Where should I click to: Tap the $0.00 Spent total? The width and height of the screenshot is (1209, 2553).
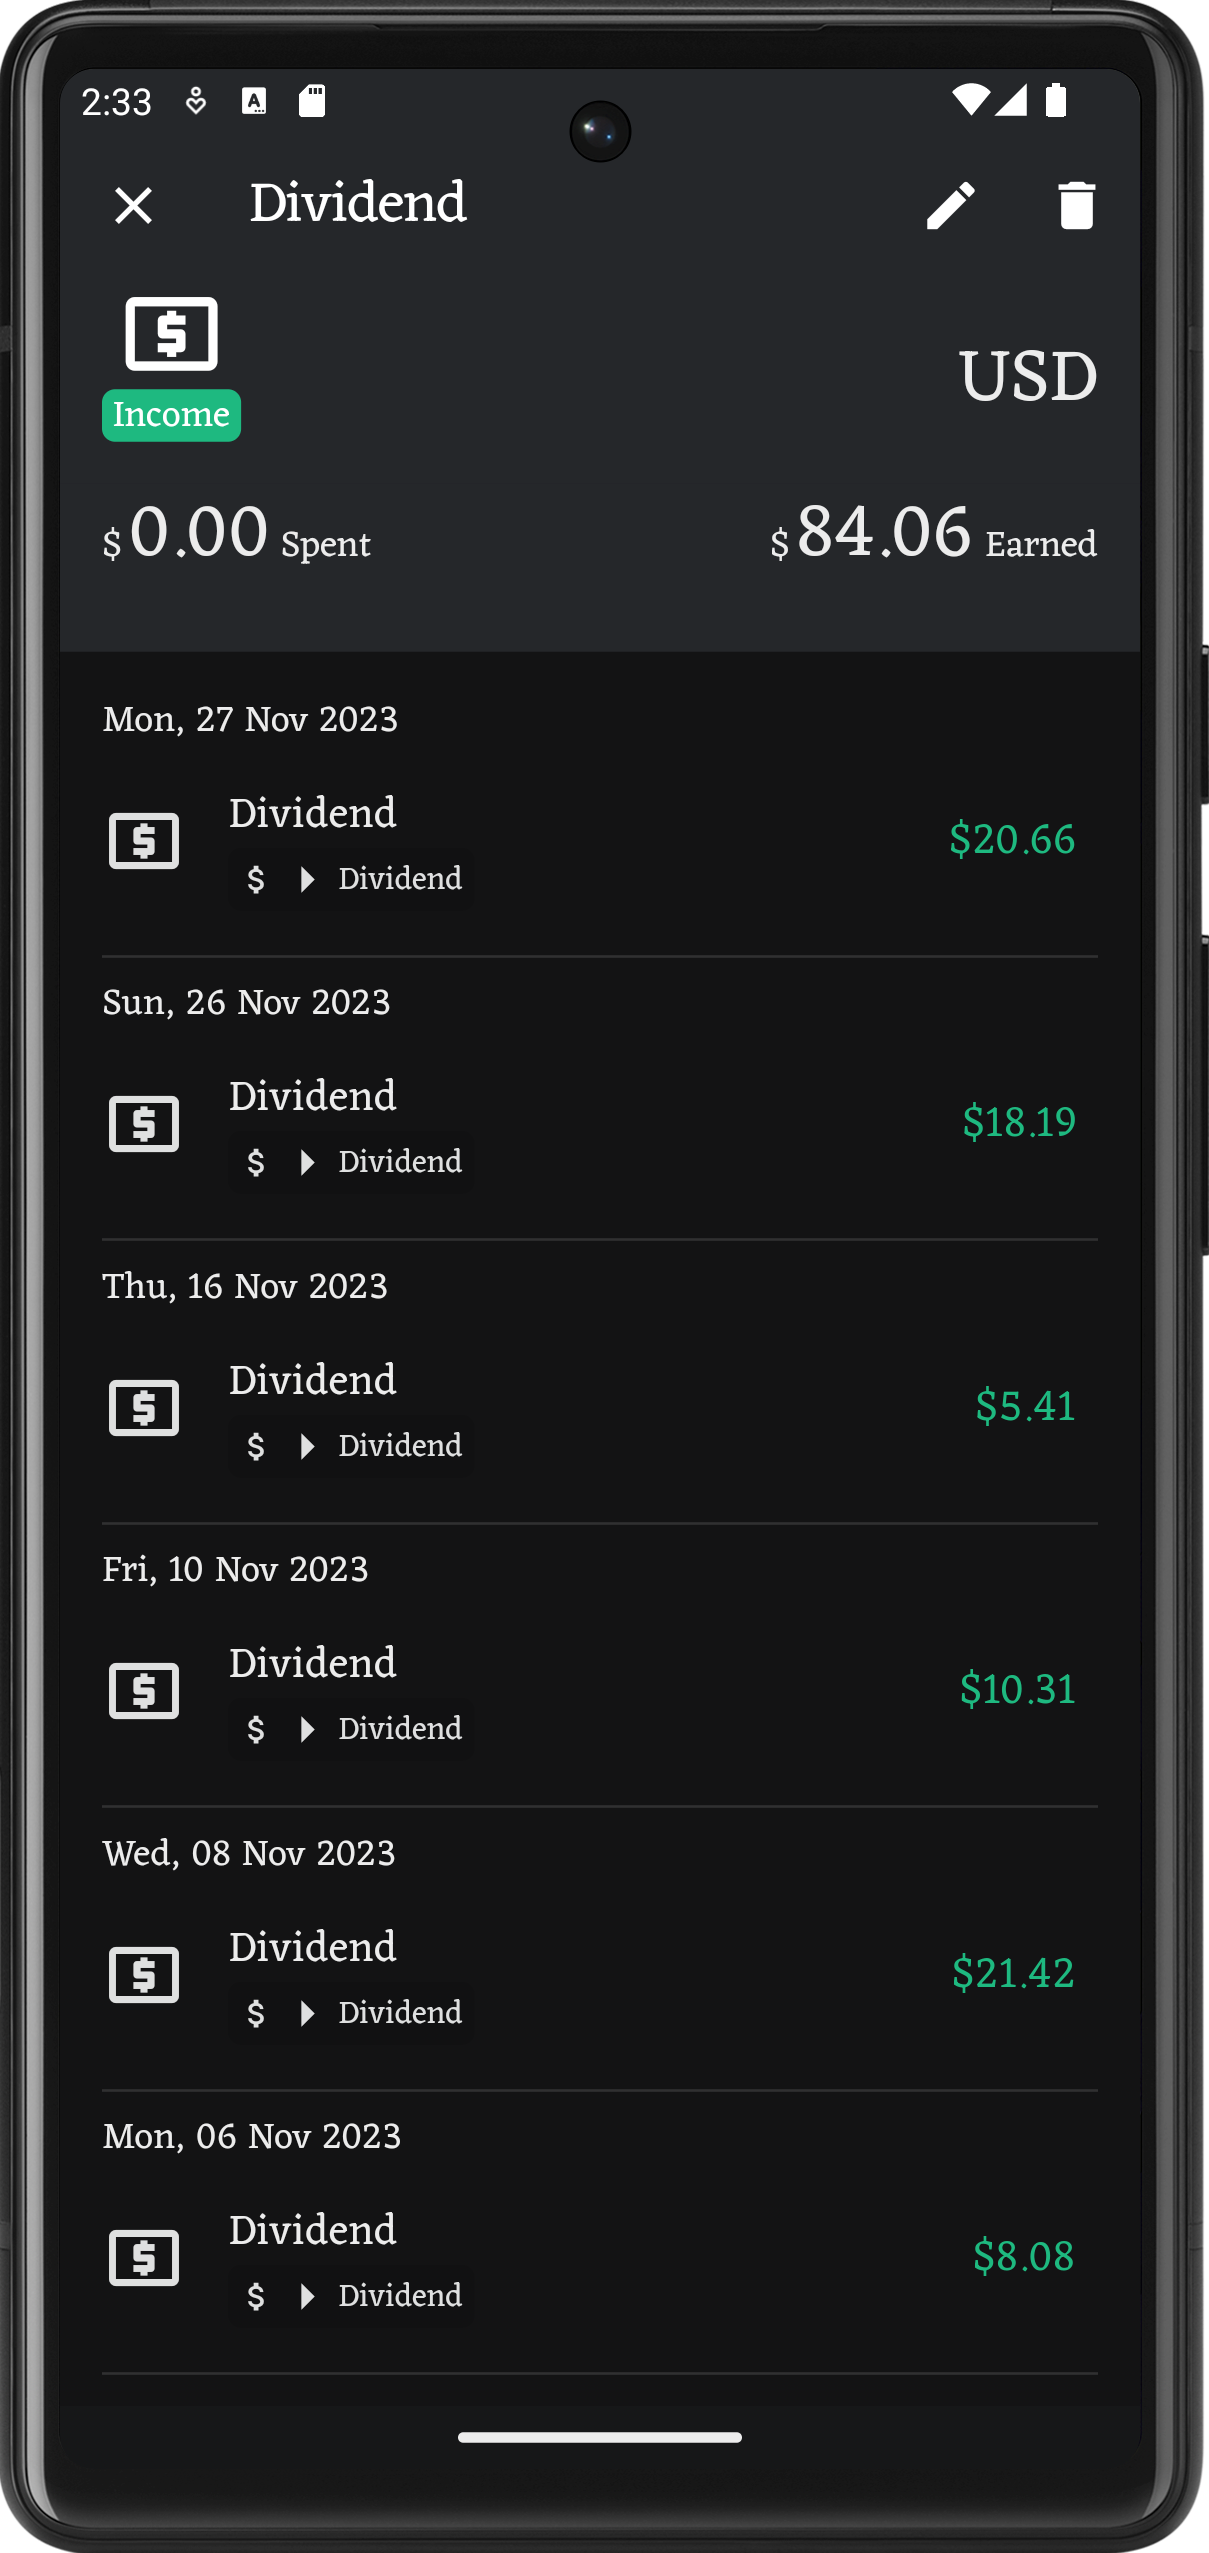(x=237, y=533)
